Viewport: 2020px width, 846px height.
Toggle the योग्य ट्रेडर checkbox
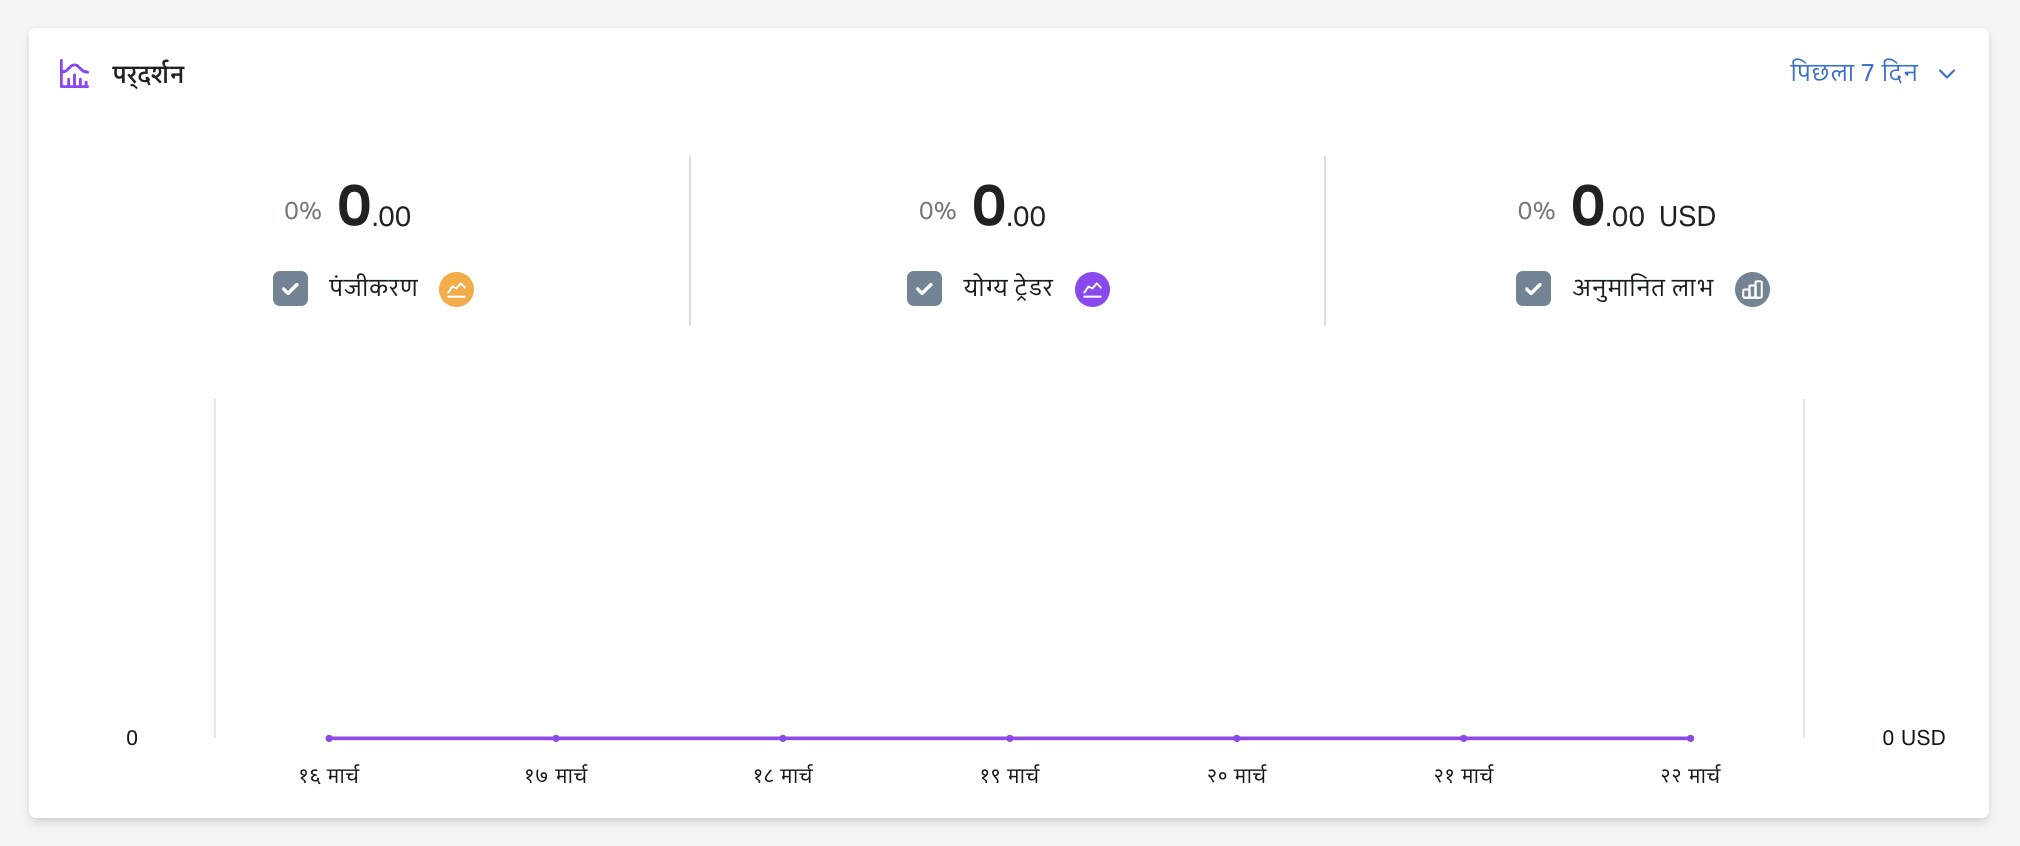coord(924,289)
